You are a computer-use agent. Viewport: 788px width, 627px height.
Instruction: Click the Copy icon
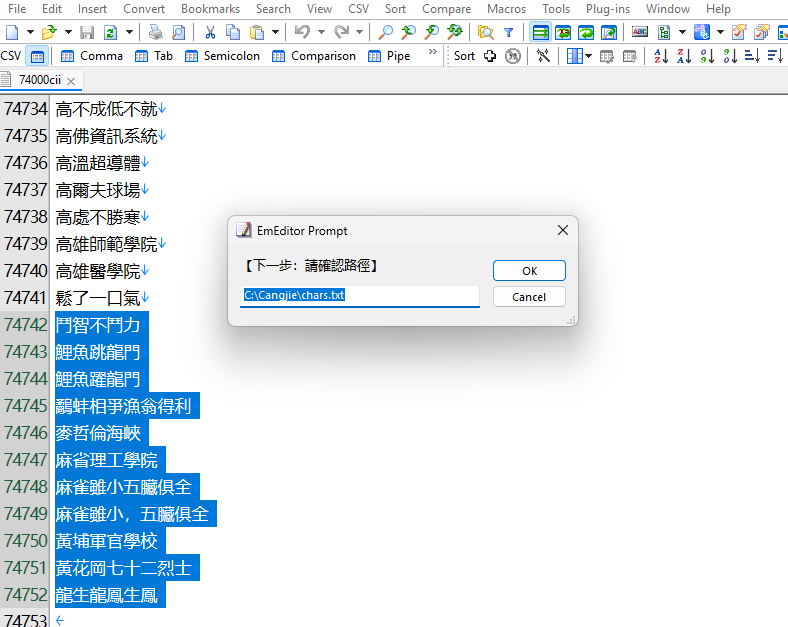point(233,33)
